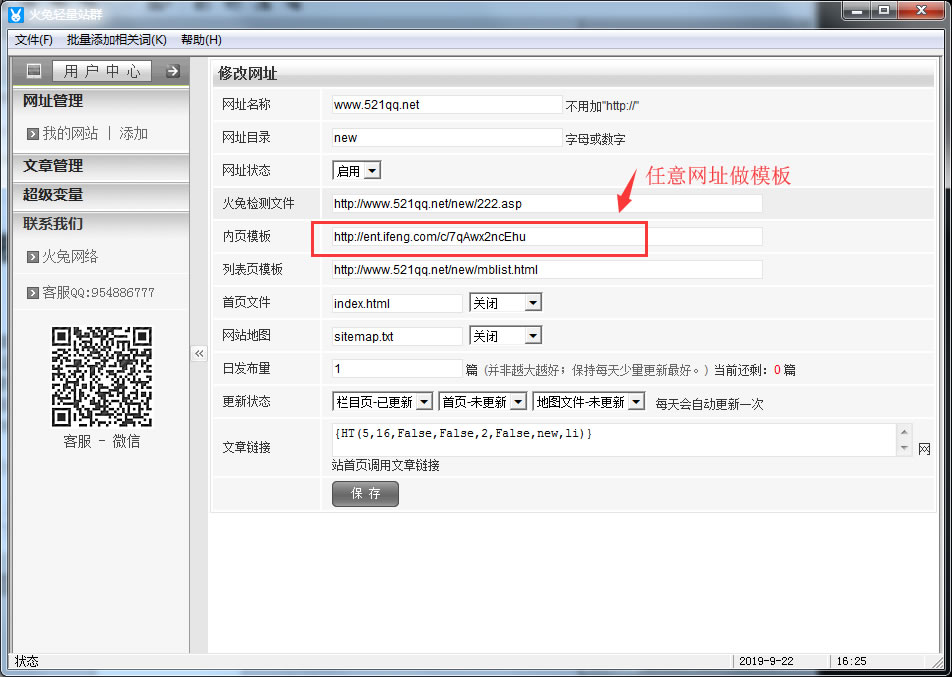
Task: Click the arrow icon beside 火兔网络
Action: (33, 257)
